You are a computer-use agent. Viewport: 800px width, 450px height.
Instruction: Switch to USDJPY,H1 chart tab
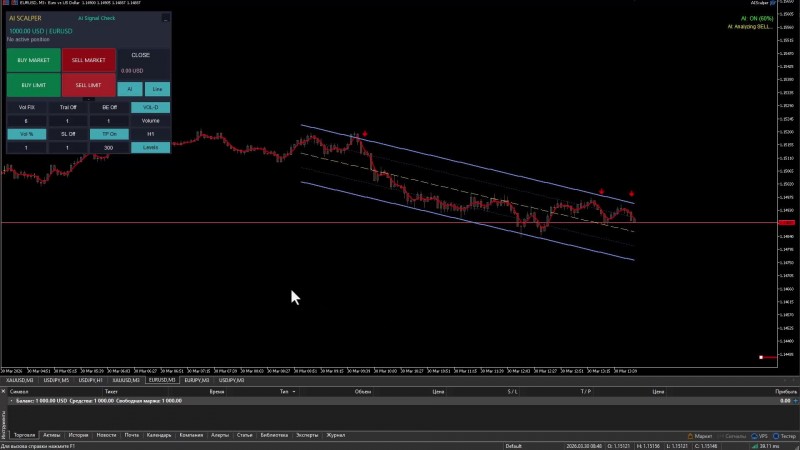tap(90, 381)
